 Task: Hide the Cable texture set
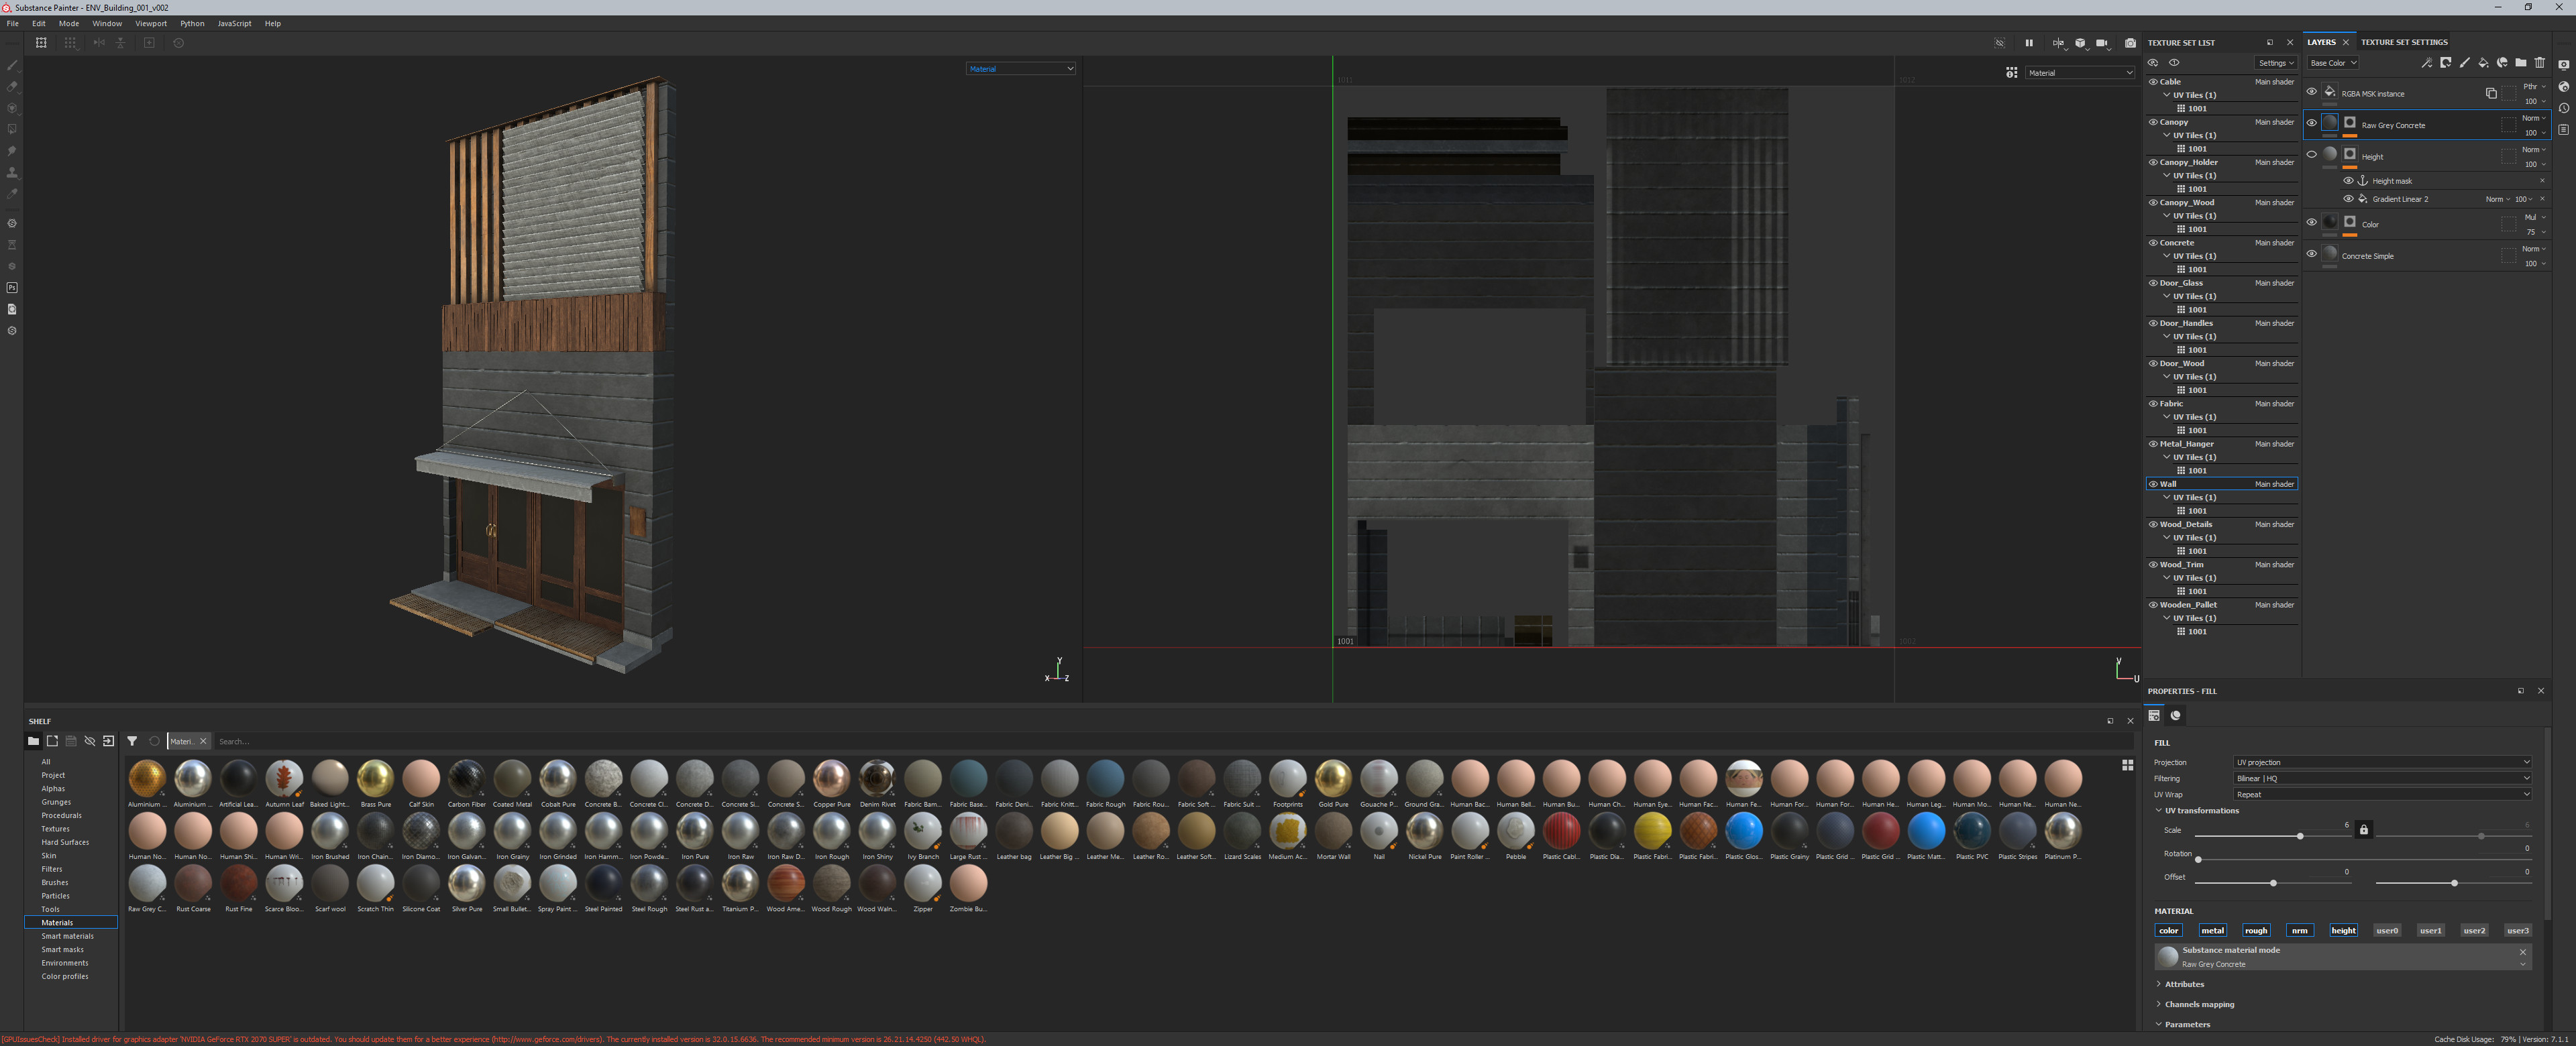click(x=2153, y=82)
